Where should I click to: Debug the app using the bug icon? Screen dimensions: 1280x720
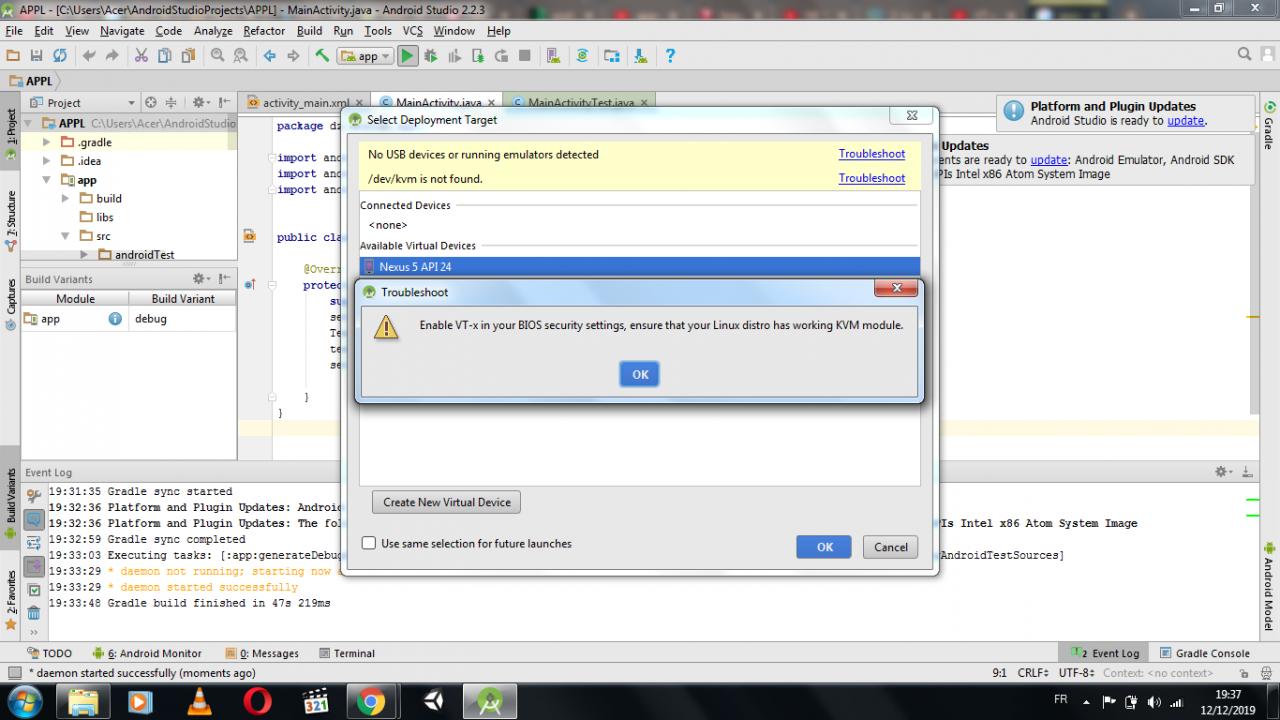pos(431,56)
